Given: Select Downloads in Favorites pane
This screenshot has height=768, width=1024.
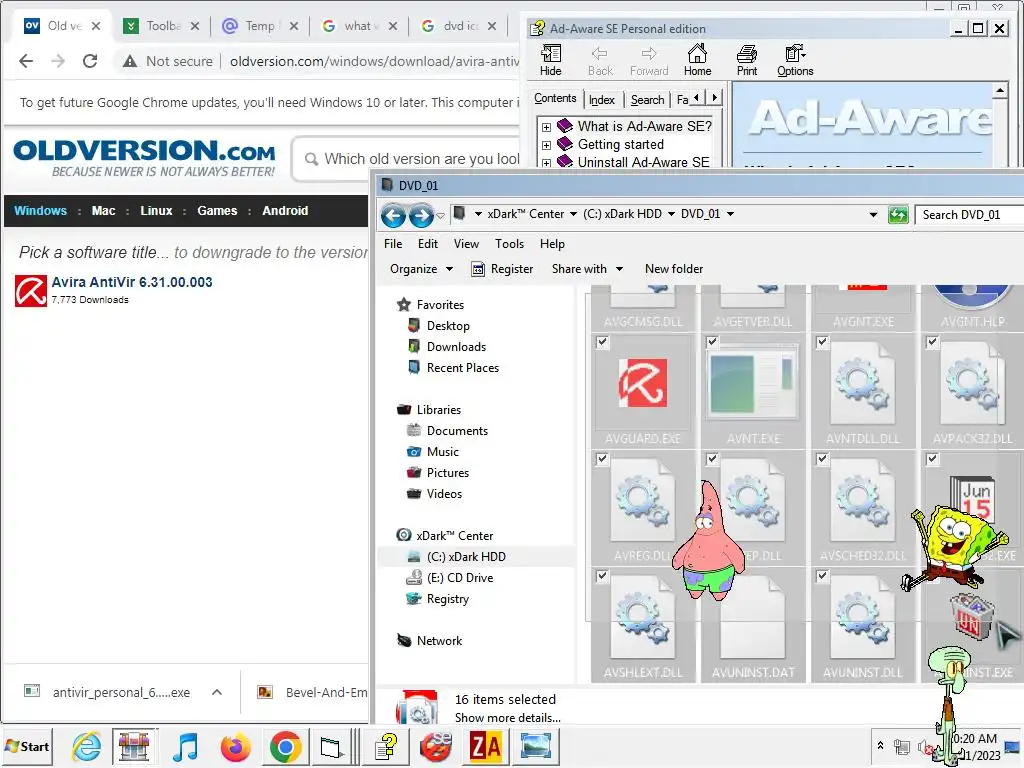Looking at the screenshot, I should click(456, 347).
